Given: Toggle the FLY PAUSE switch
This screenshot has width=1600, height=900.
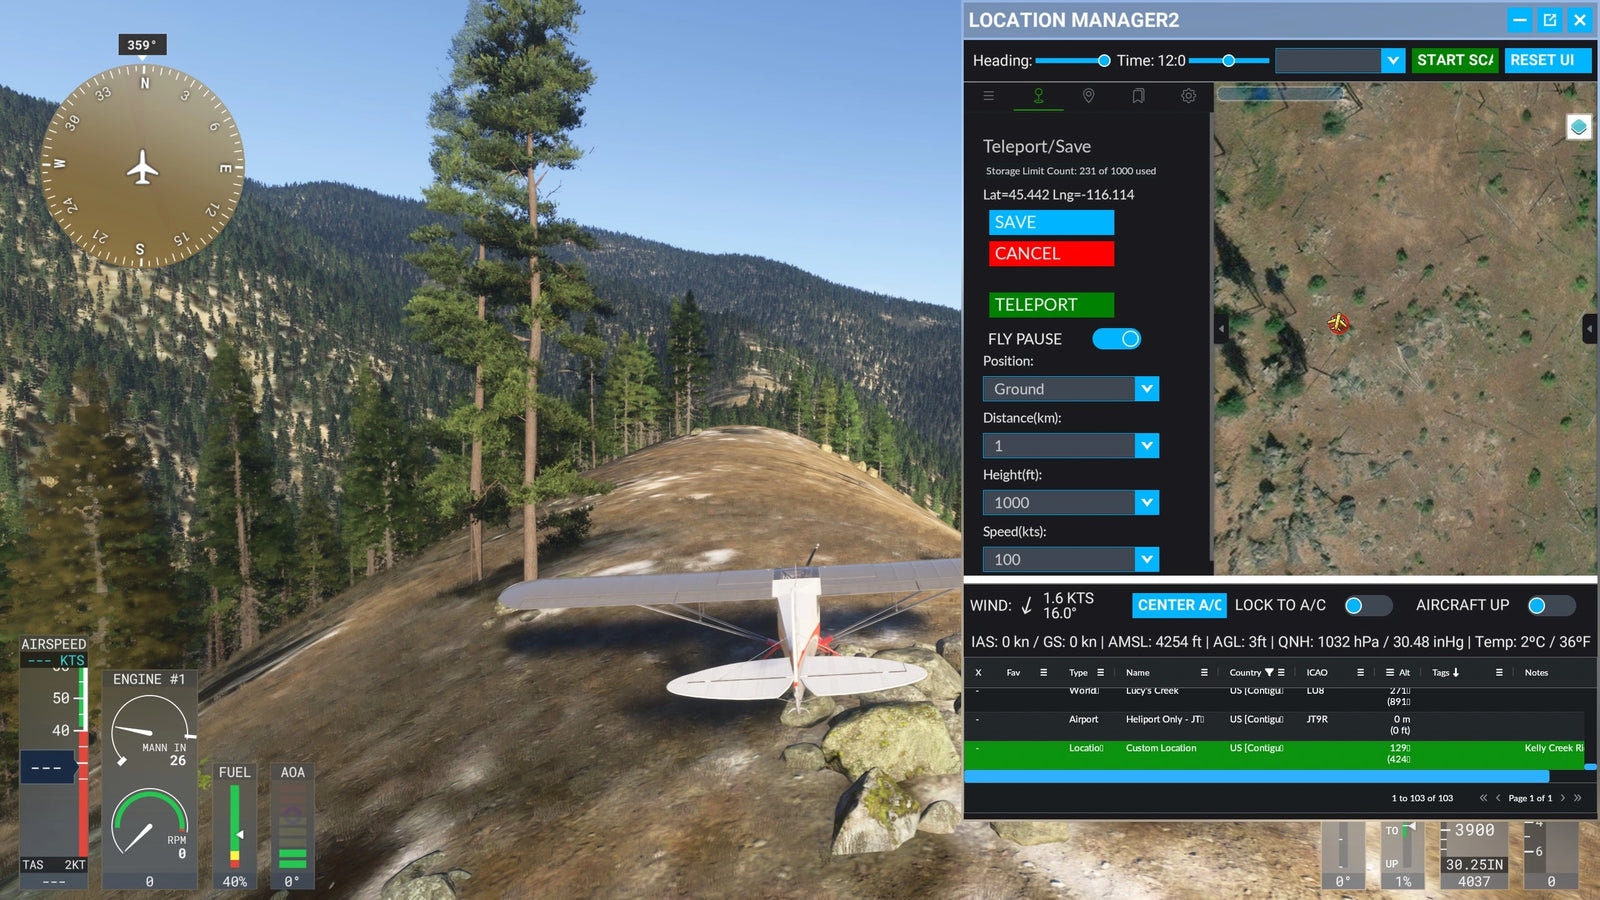Looking at the screenshot, I should (x=1116, y=339).
